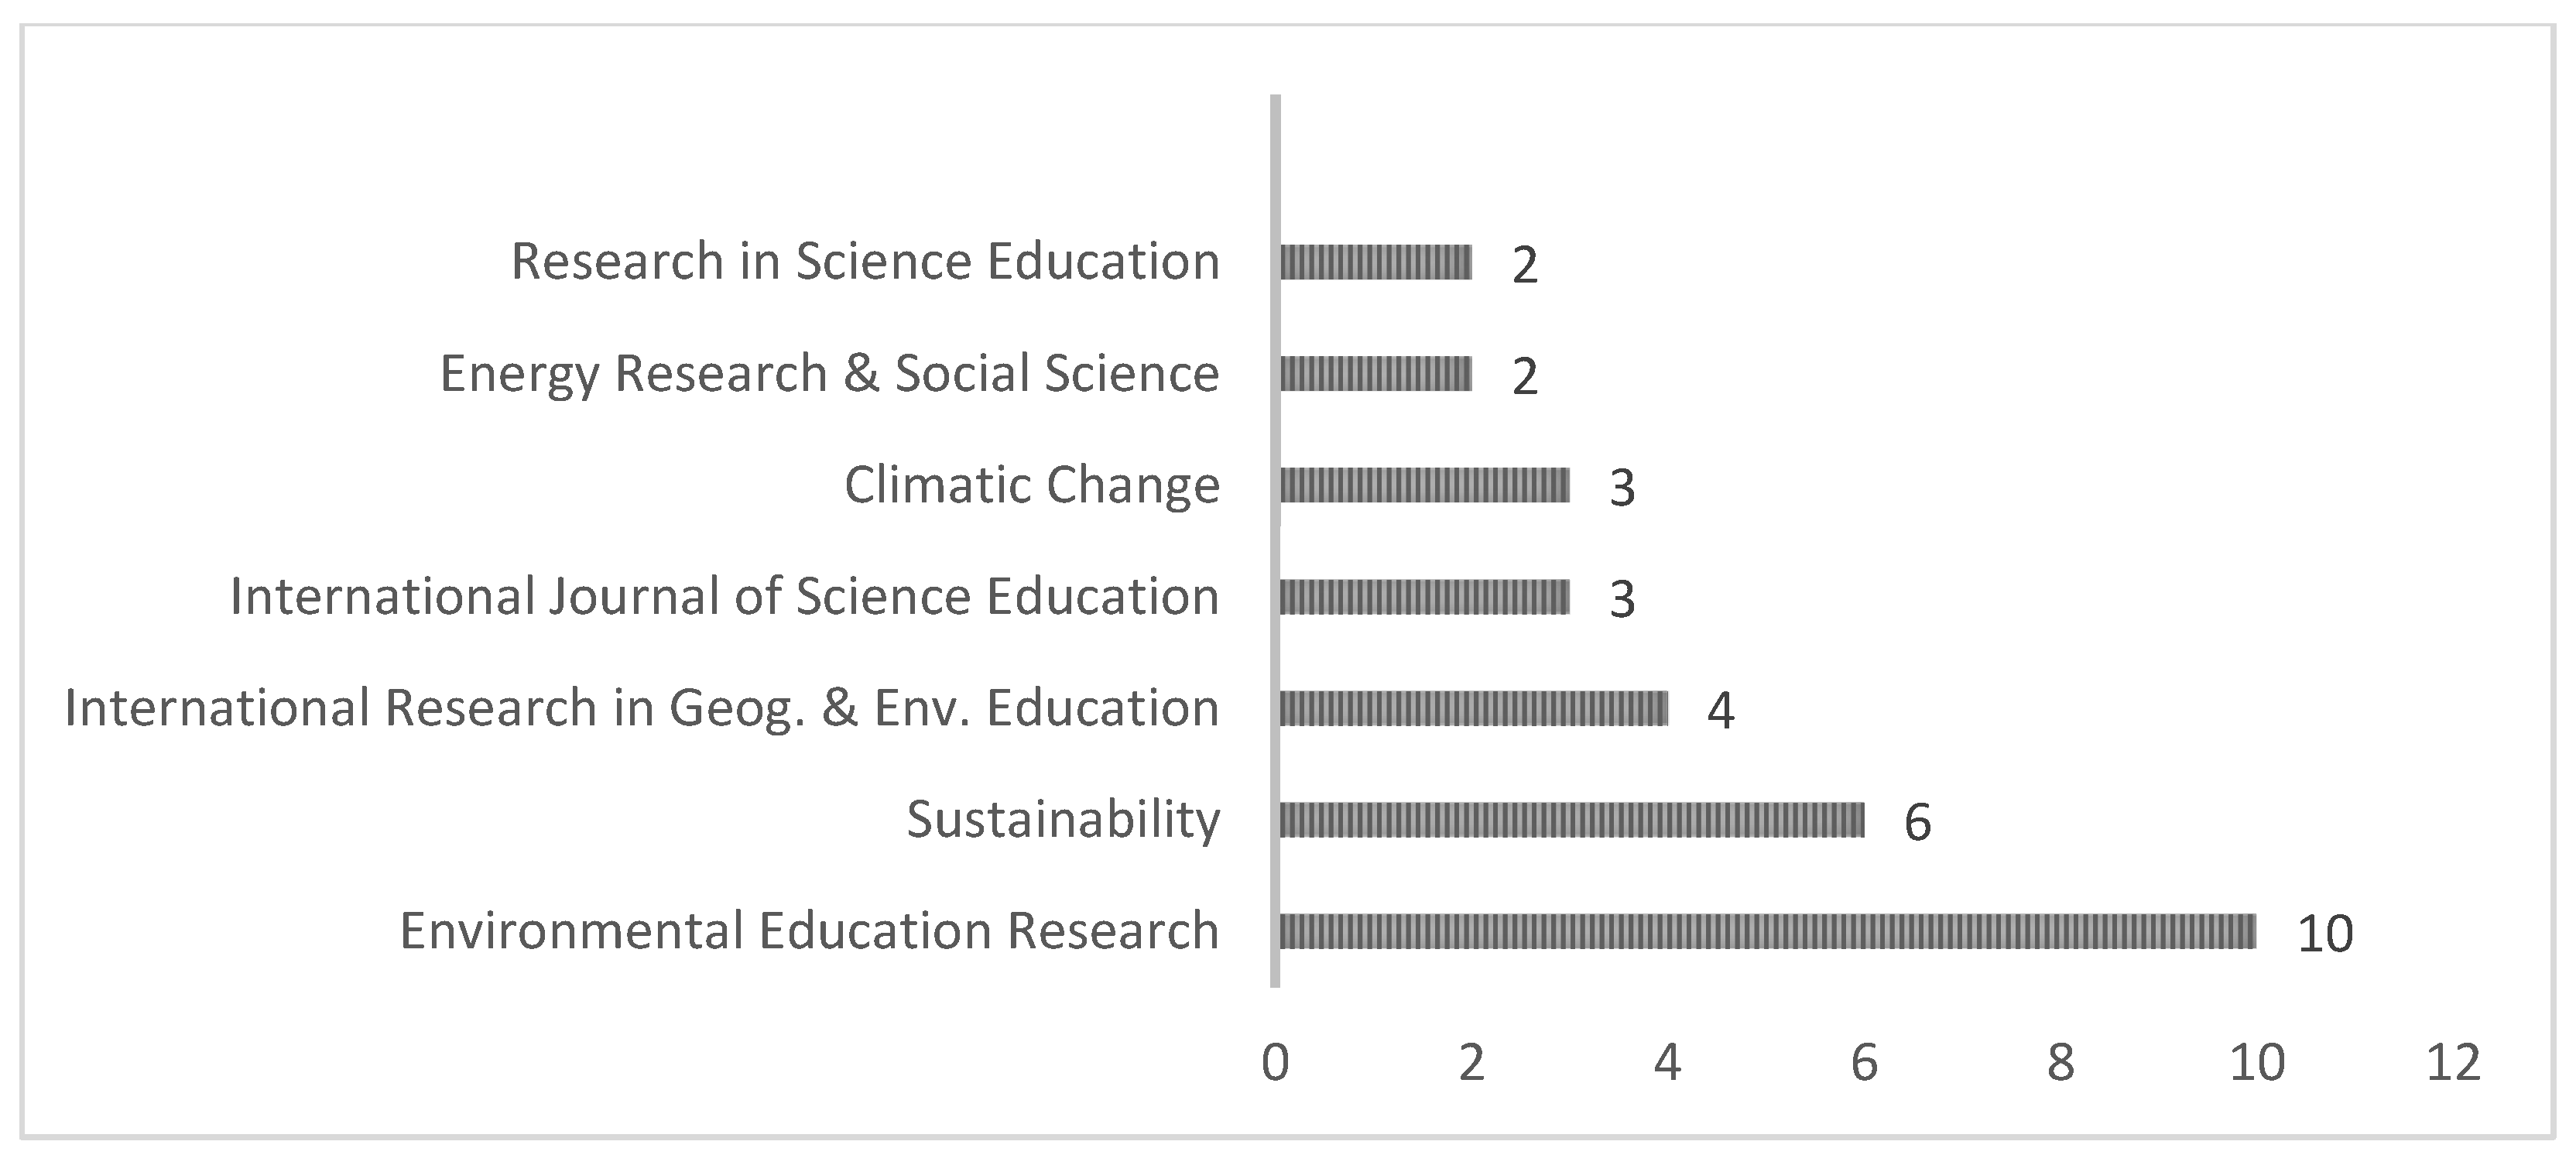Click the "Climatic Change" category label
2576x1155 pixels.
click(1032, 485)
